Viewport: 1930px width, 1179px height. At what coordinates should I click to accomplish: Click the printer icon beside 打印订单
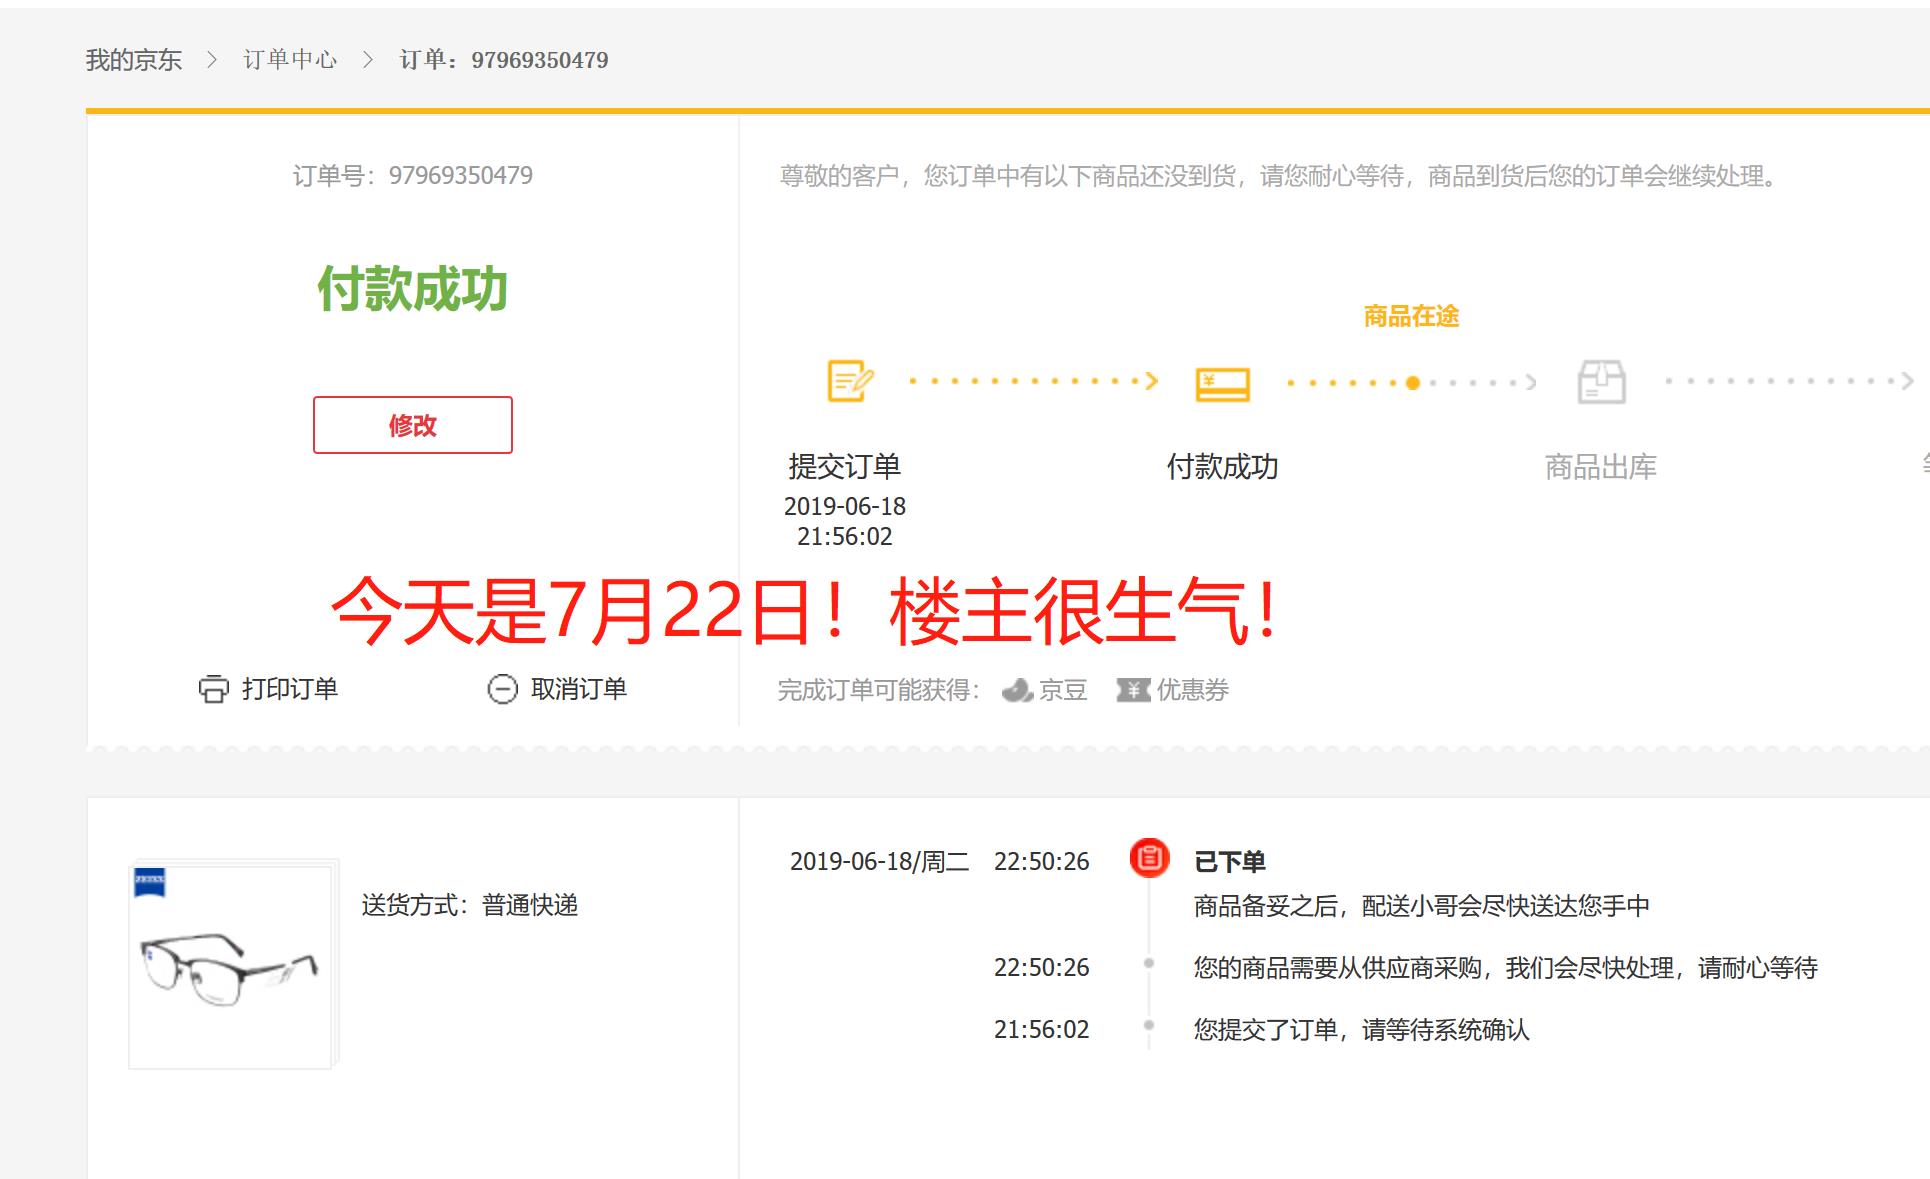213,689
